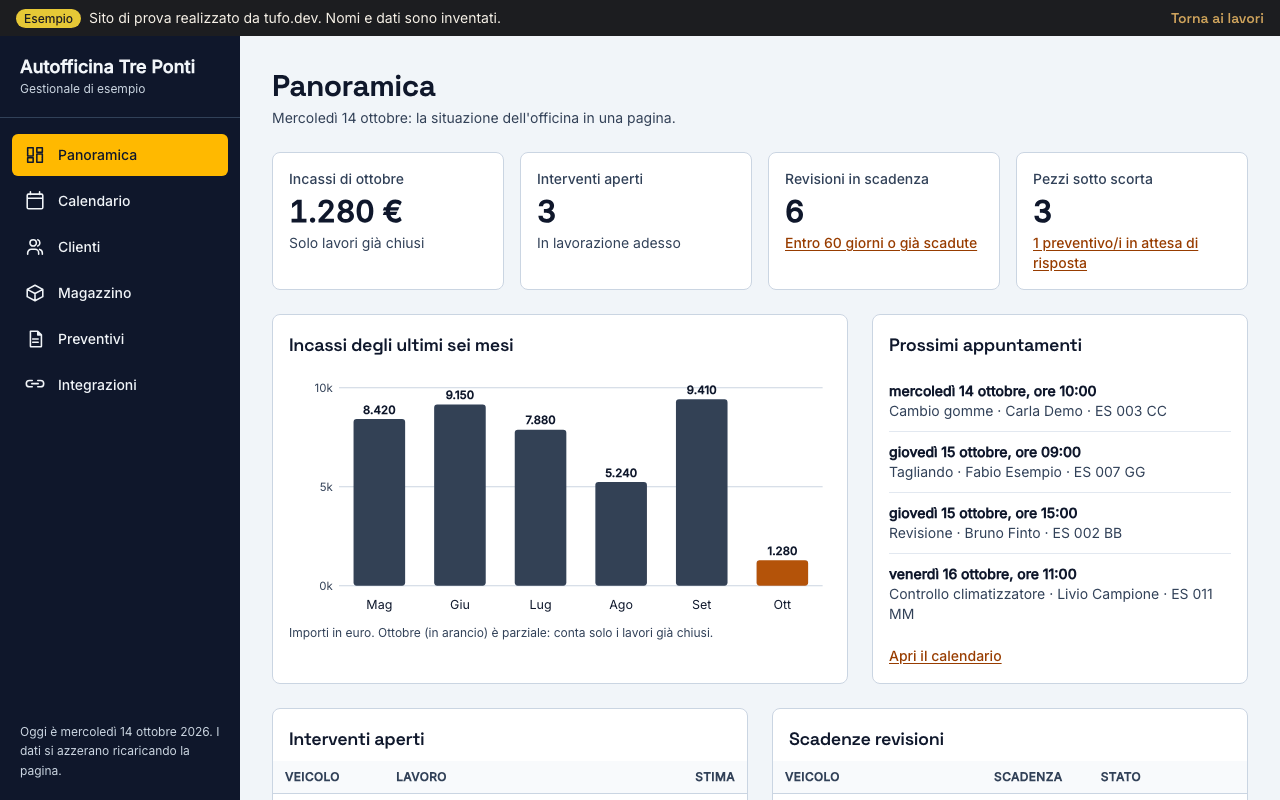This screenshot has width=1280, height=800.
Task: Click the Magazzino box icon
Action: [x=35, y=293]
